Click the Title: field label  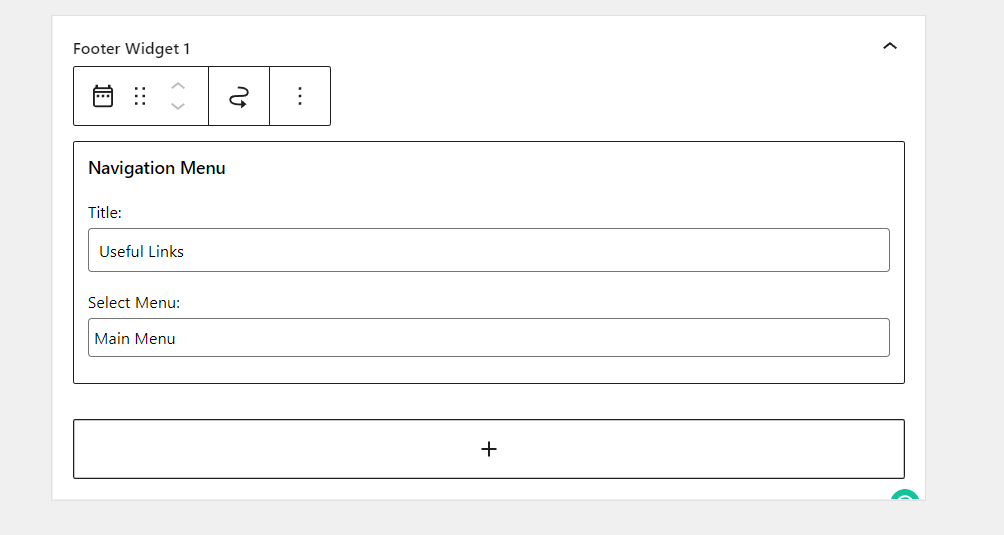click(105, 212)
